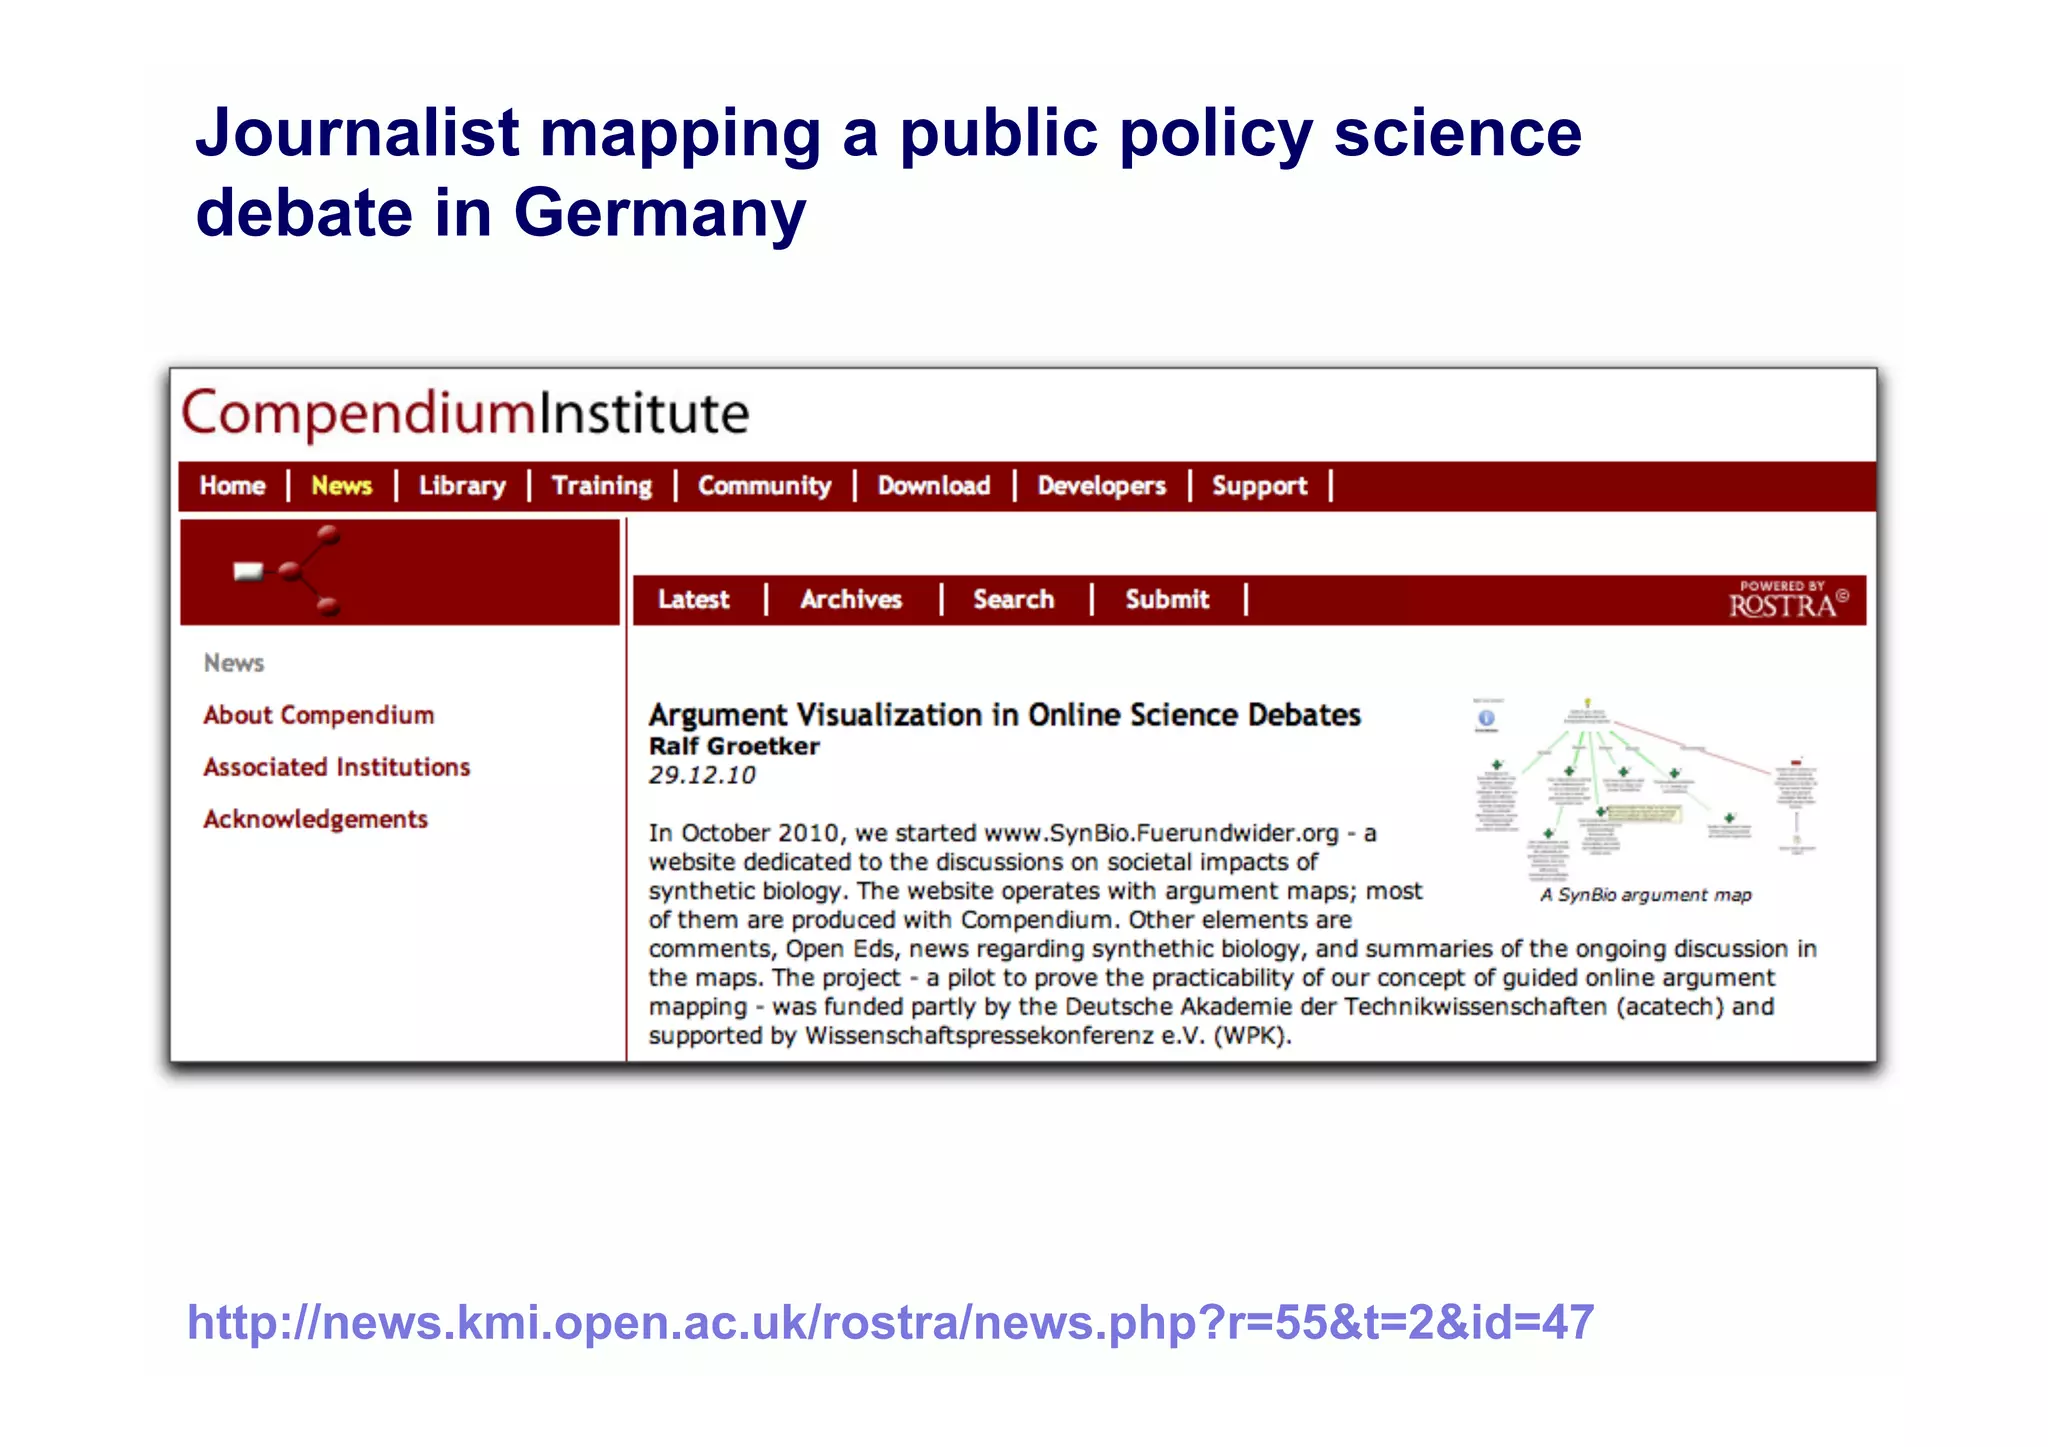Click the slide title Journalist mapping a public policy
Image resolution: width=2048 pixels, height=1447 pixels.
point(888,172)
